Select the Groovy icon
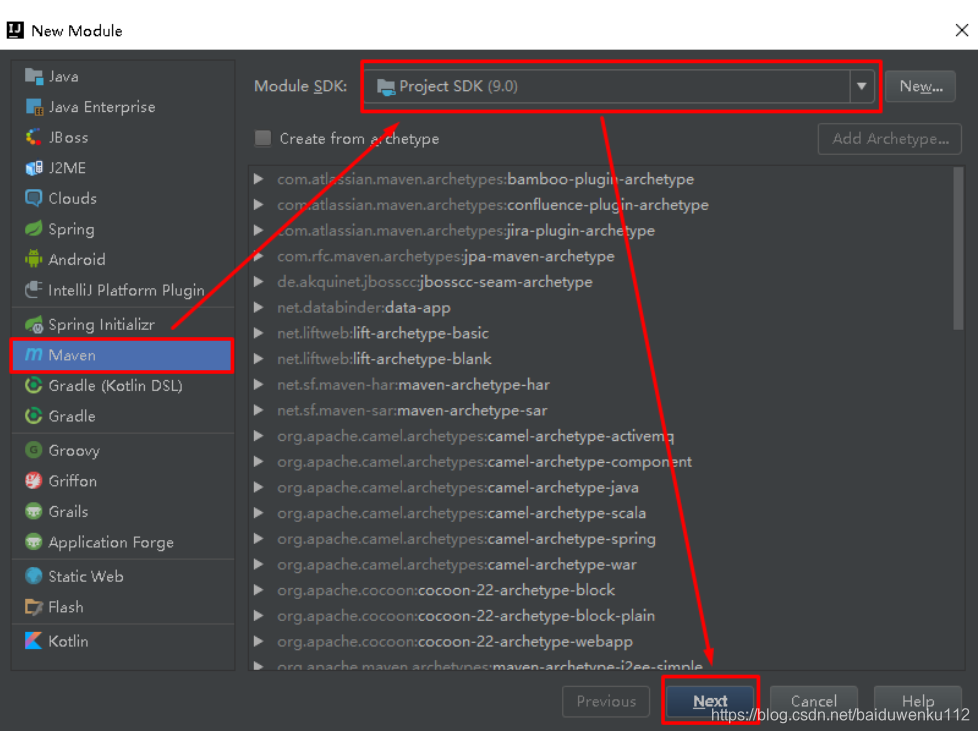This screenshot has width=980, height=734. [34, 450]
